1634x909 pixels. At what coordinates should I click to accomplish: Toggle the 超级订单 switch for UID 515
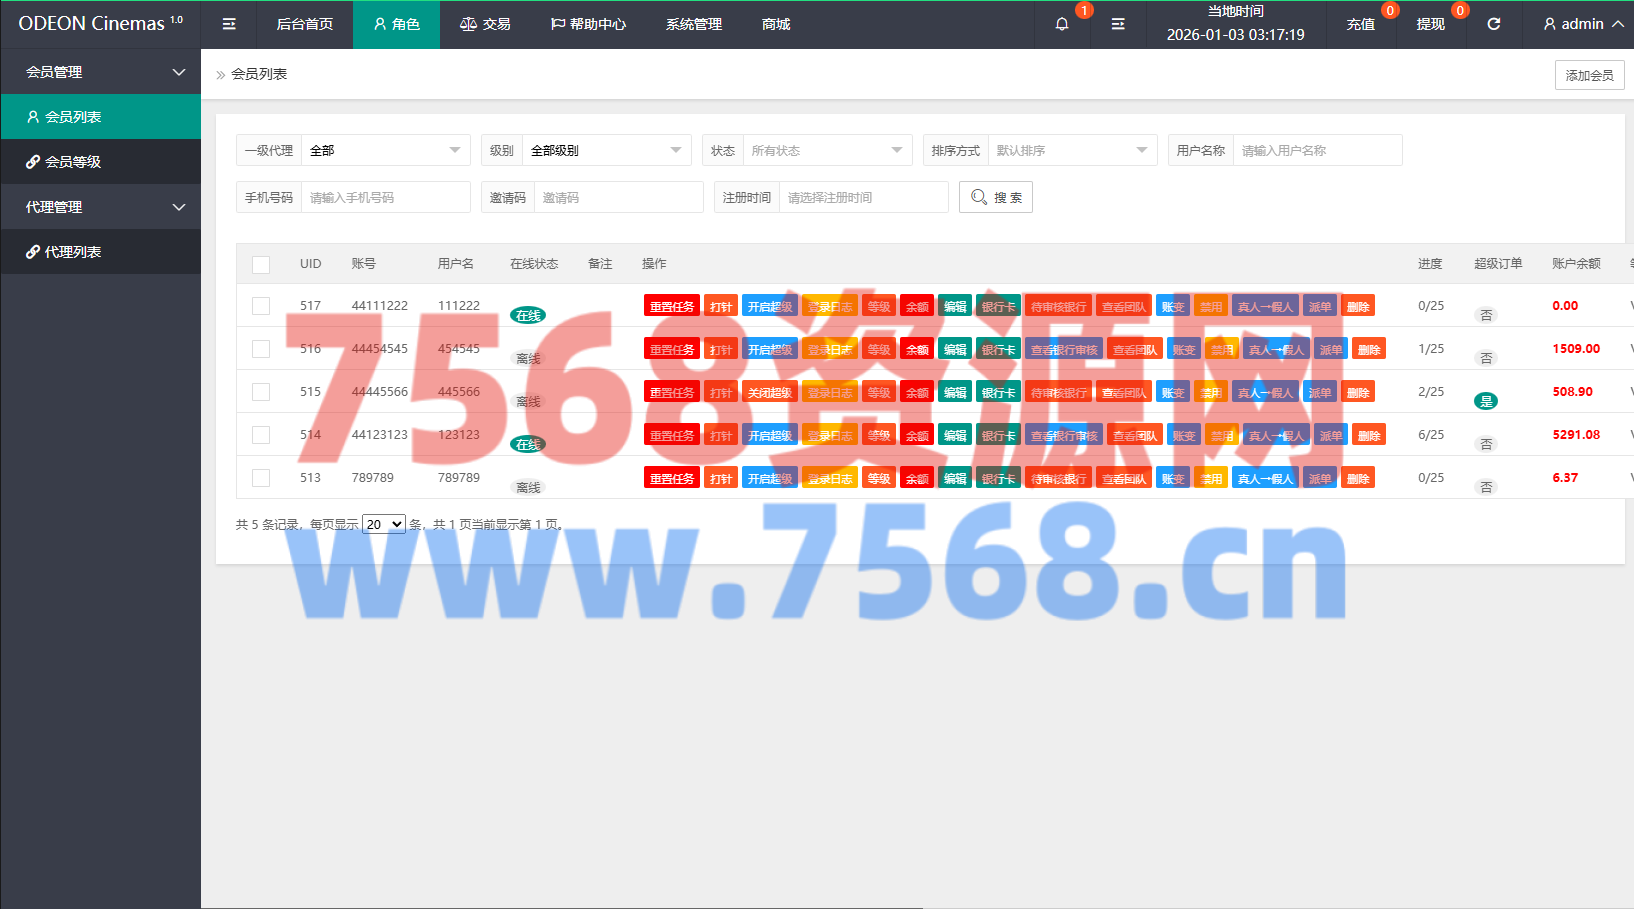(x=1486, y=401)
